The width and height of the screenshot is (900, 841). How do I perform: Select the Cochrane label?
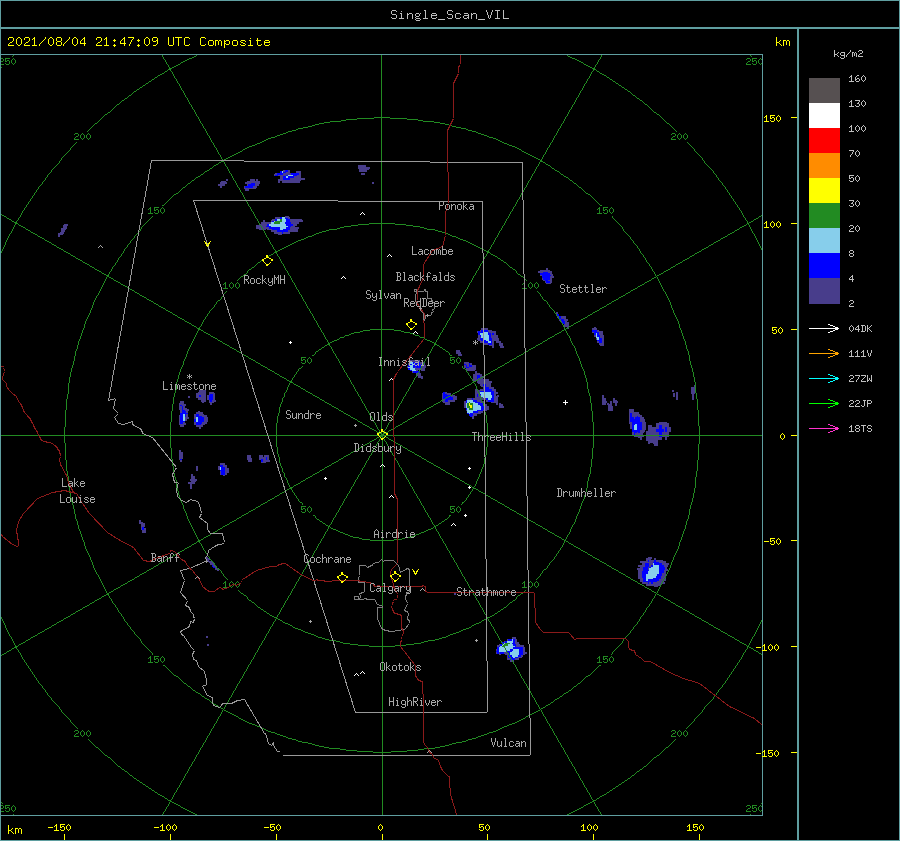pyautogui.click(x=327, y=559)
